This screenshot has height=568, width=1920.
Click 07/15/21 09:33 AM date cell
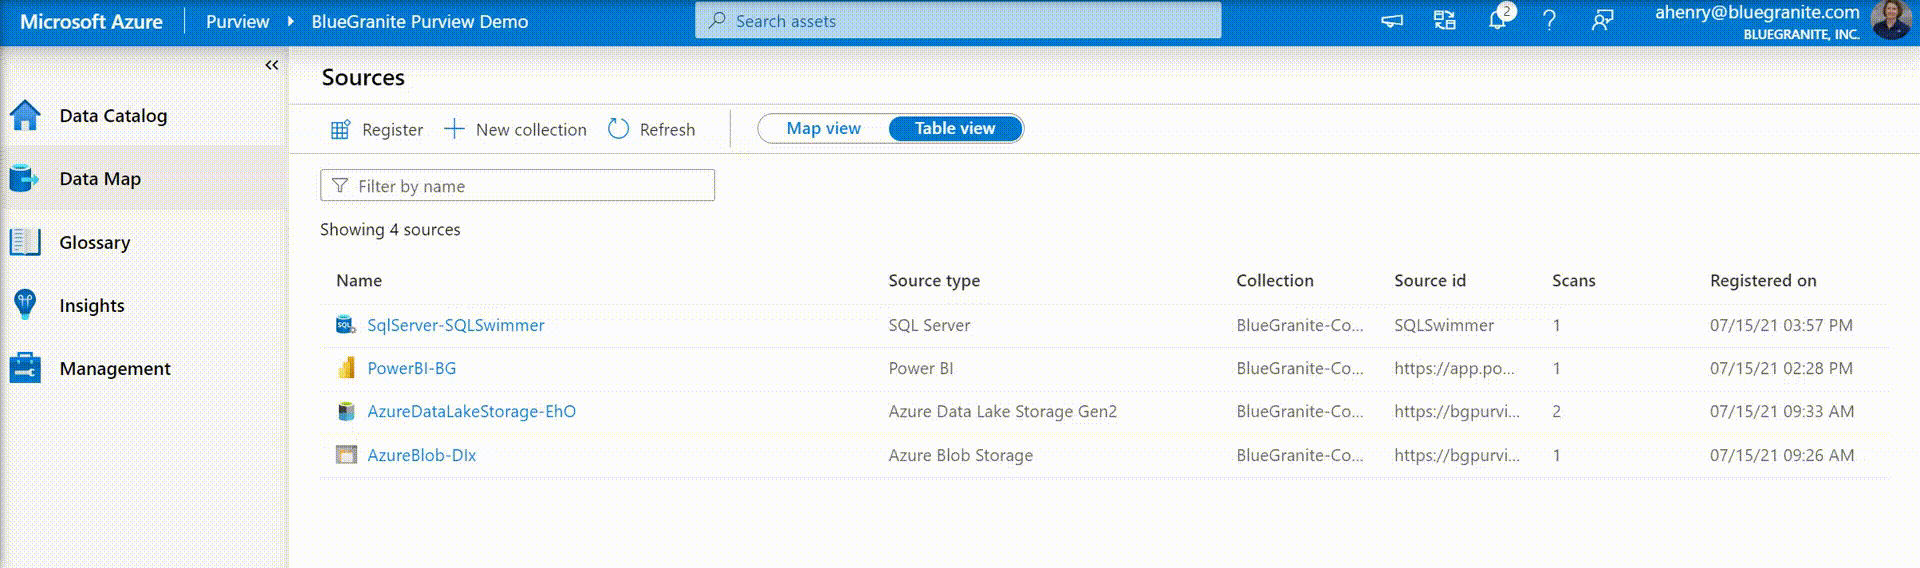point(1782,411)
